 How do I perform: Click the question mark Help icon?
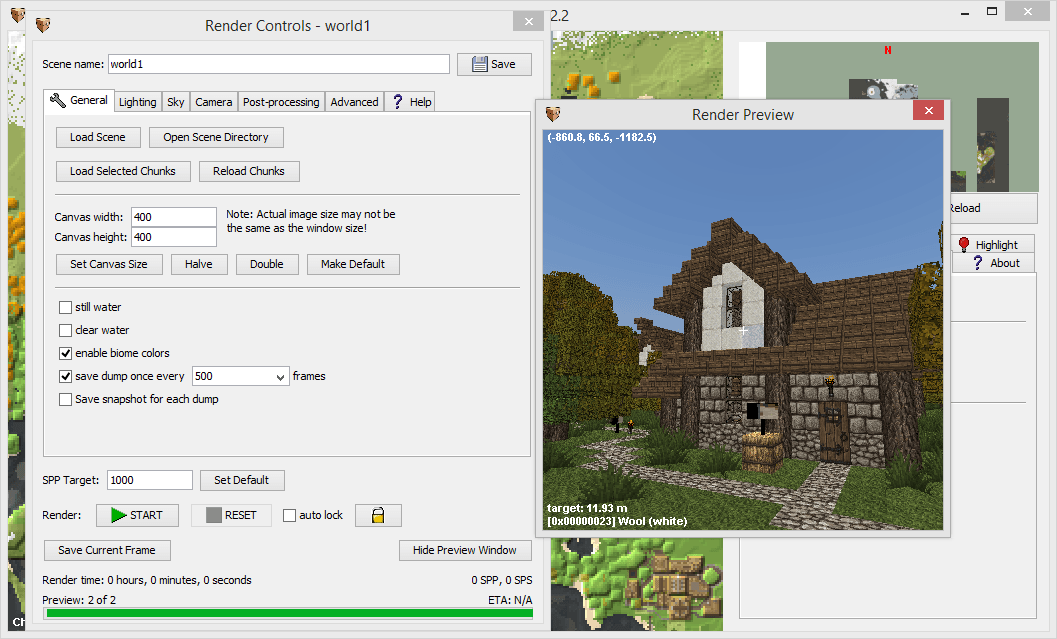[x=398, y=102]
